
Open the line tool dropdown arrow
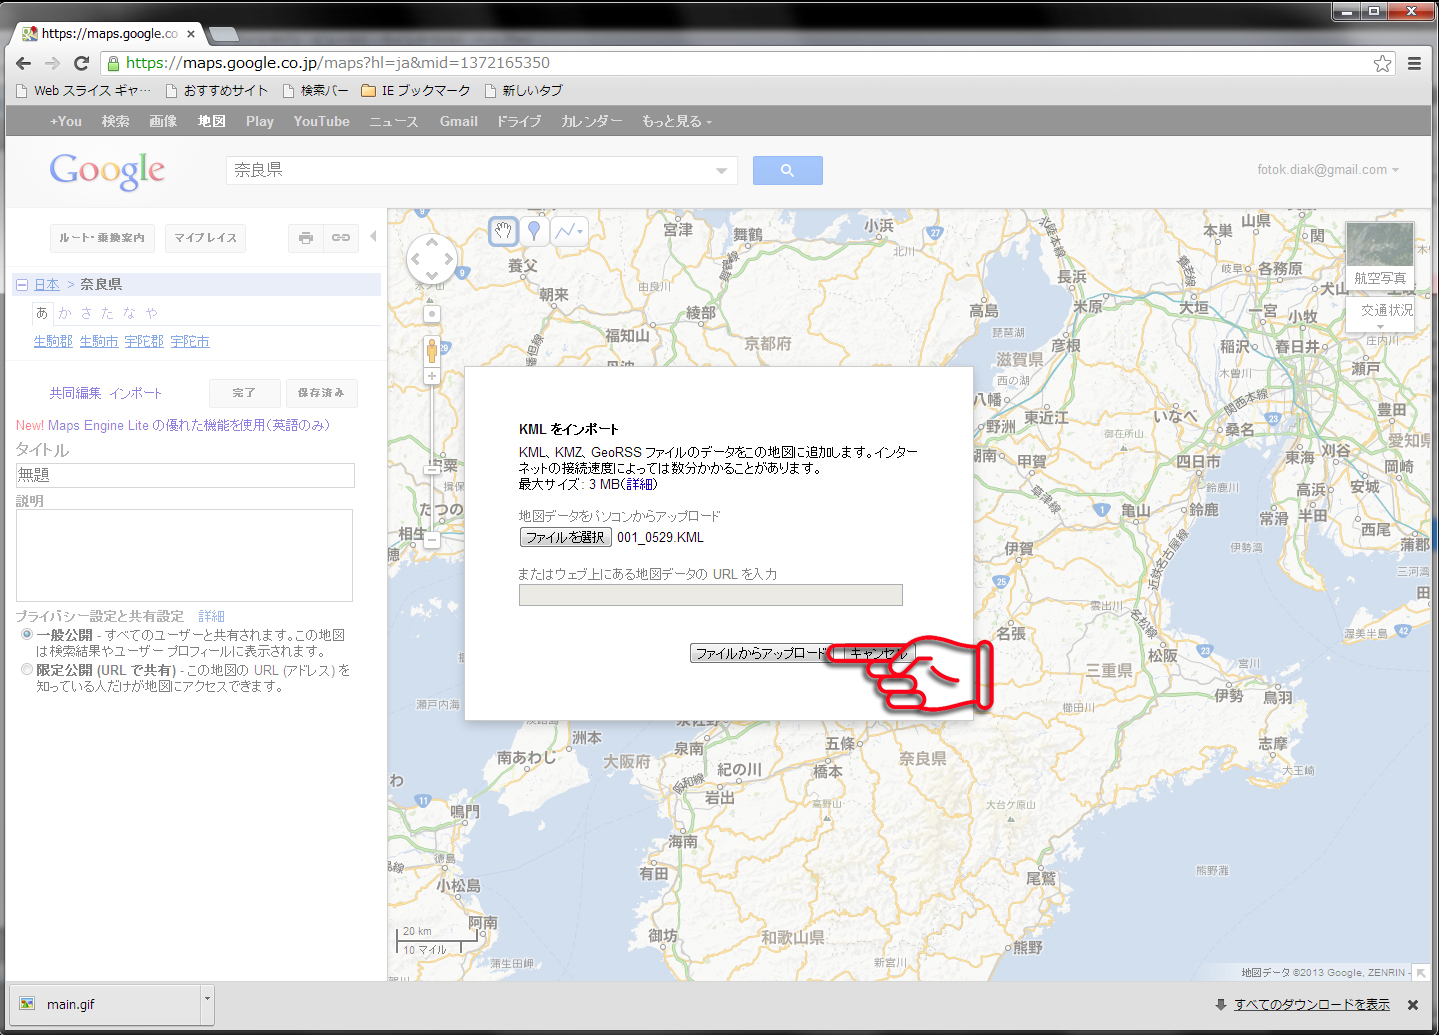[581, 232]
